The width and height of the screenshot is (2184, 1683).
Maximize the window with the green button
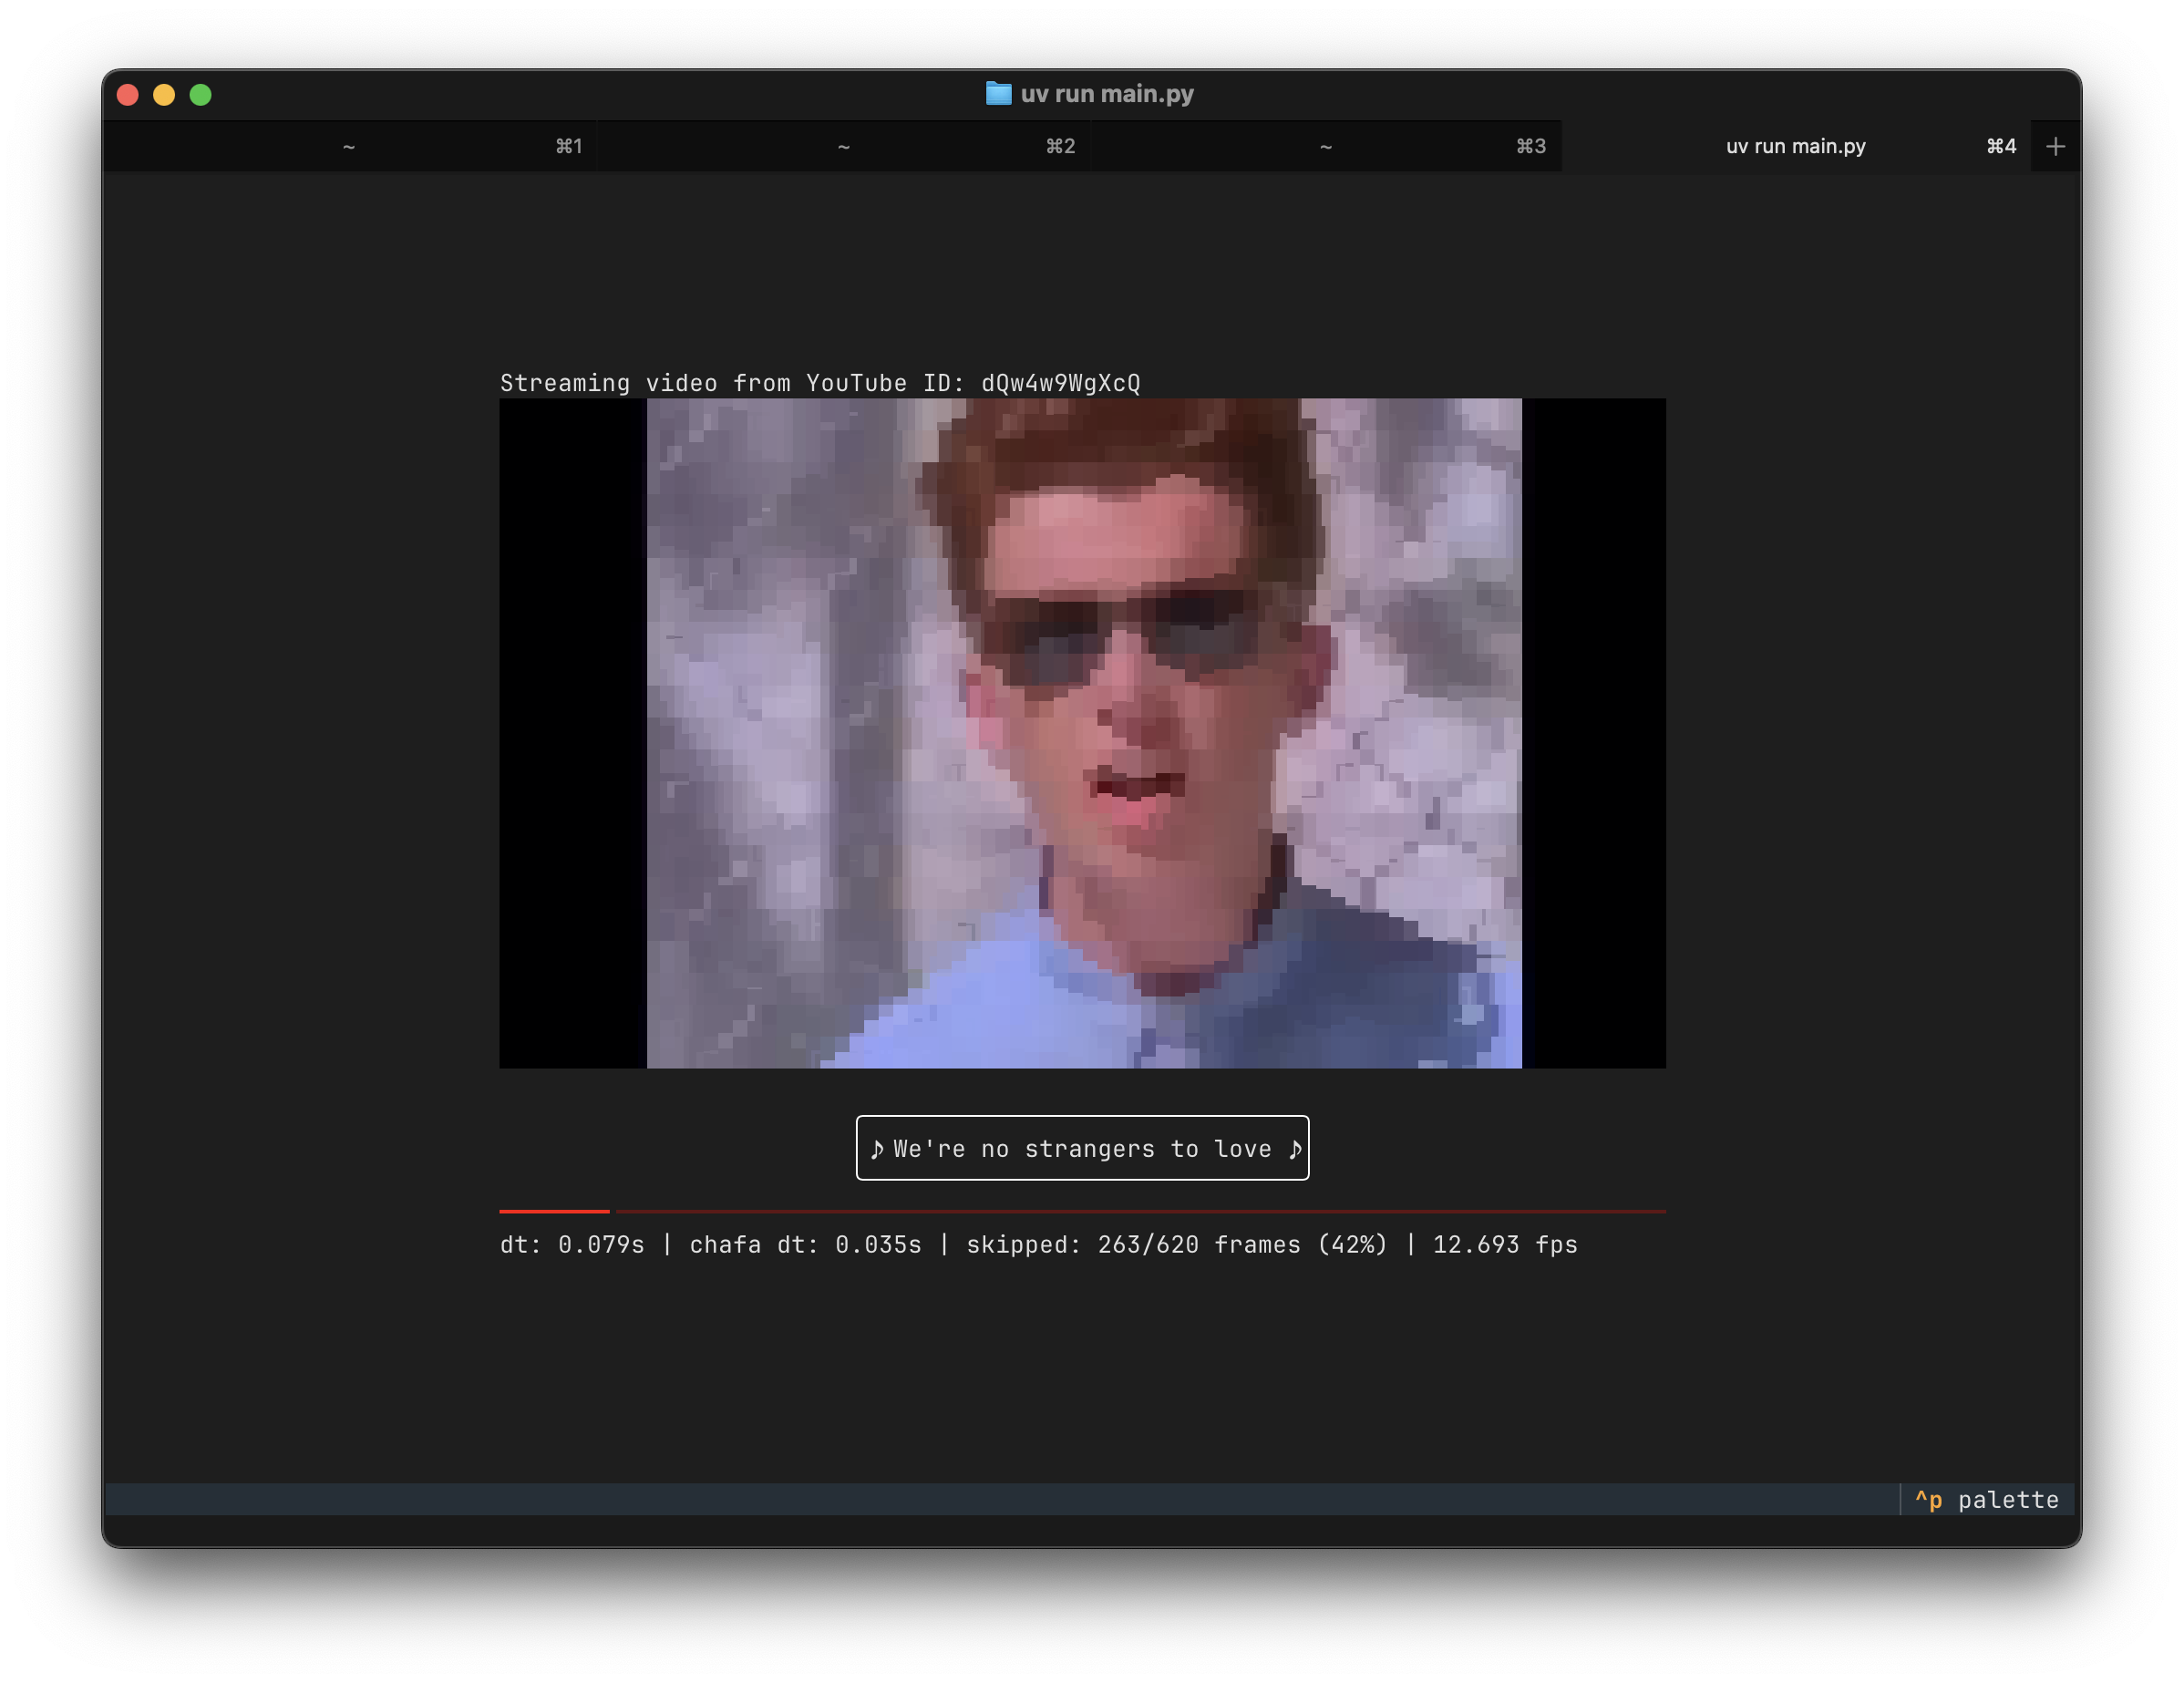(x=201, y=95)
